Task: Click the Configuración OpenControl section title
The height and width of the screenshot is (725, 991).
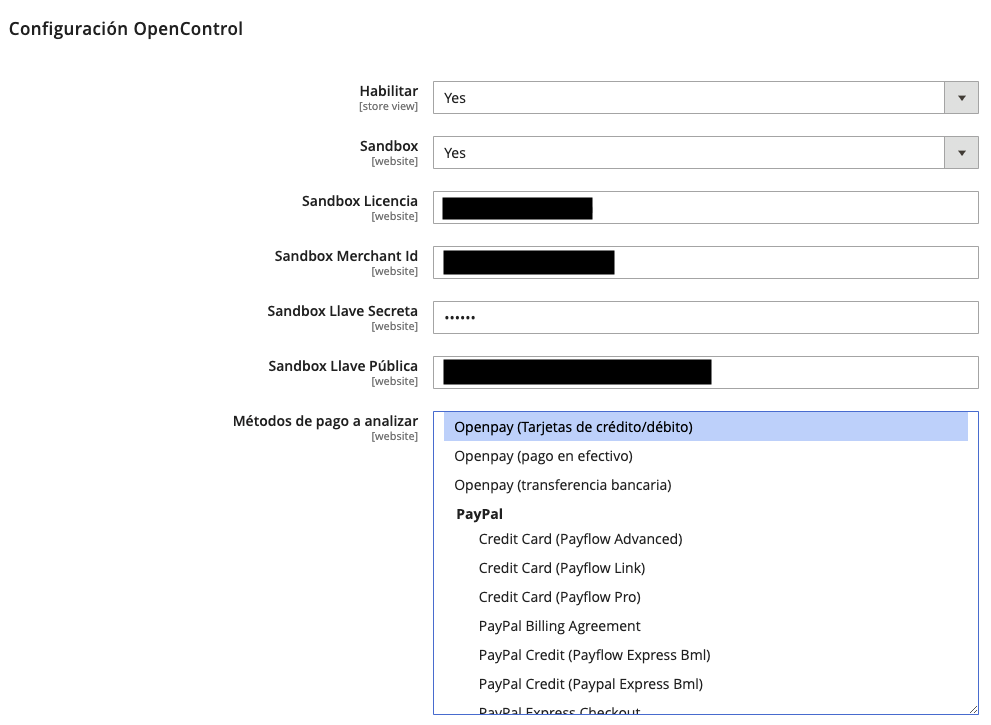Action: [x=126, y=29]
